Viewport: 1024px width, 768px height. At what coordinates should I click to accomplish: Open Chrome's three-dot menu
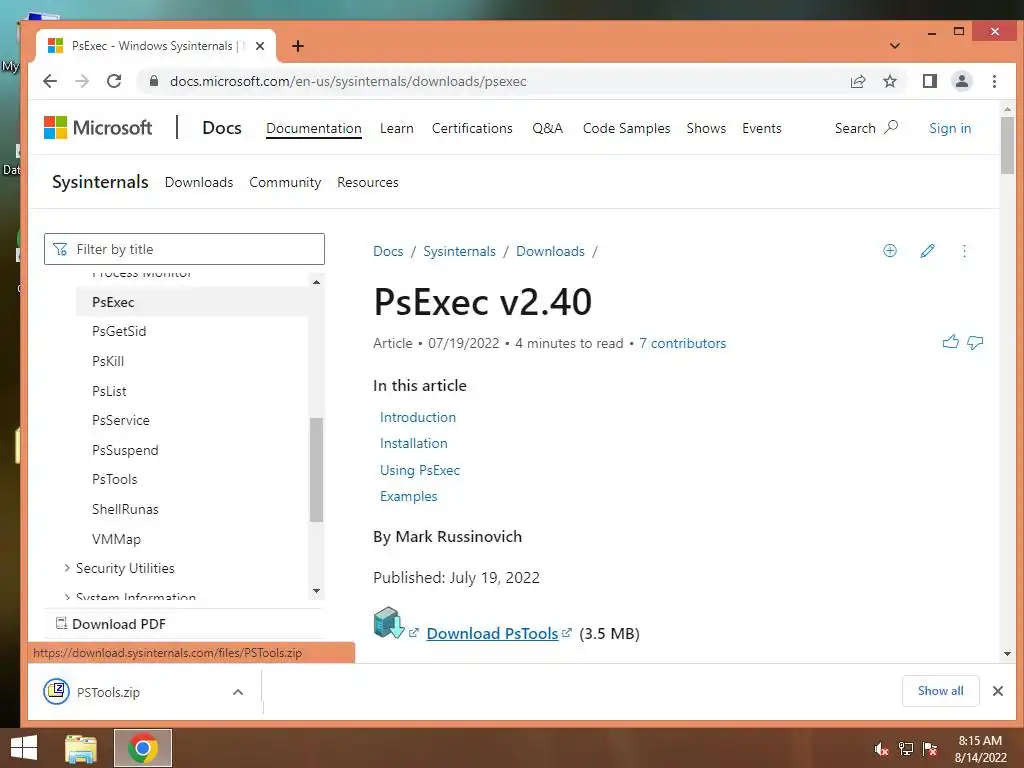[994, 81]
